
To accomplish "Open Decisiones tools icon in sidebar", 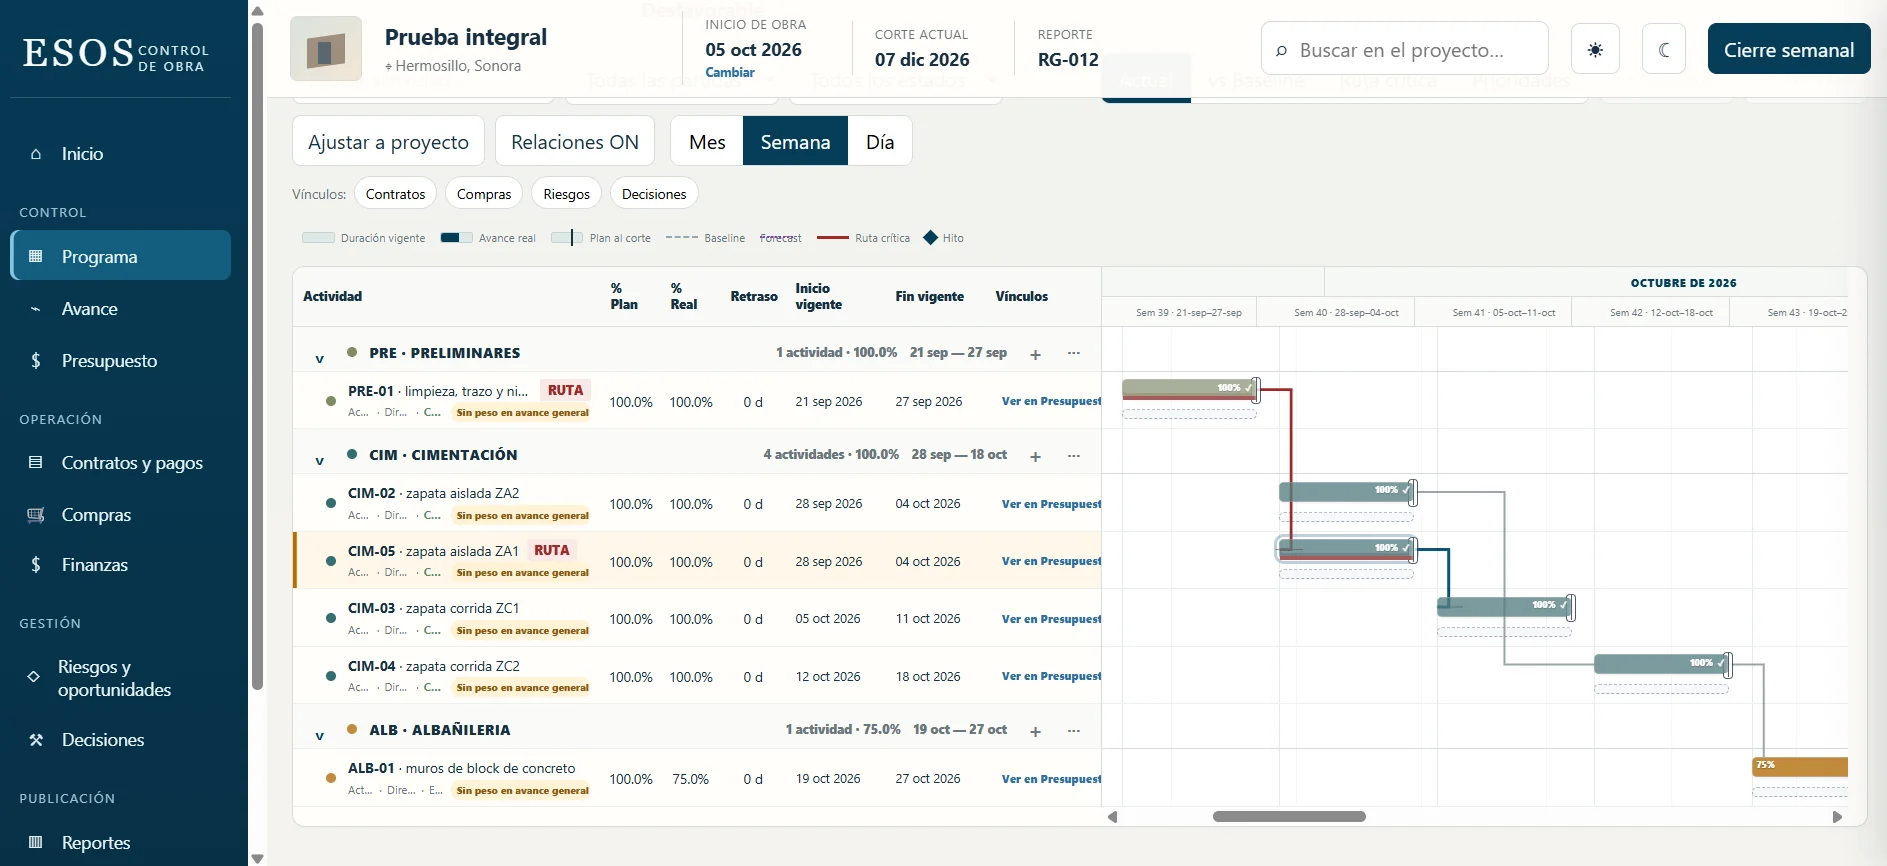I will 36,740.
